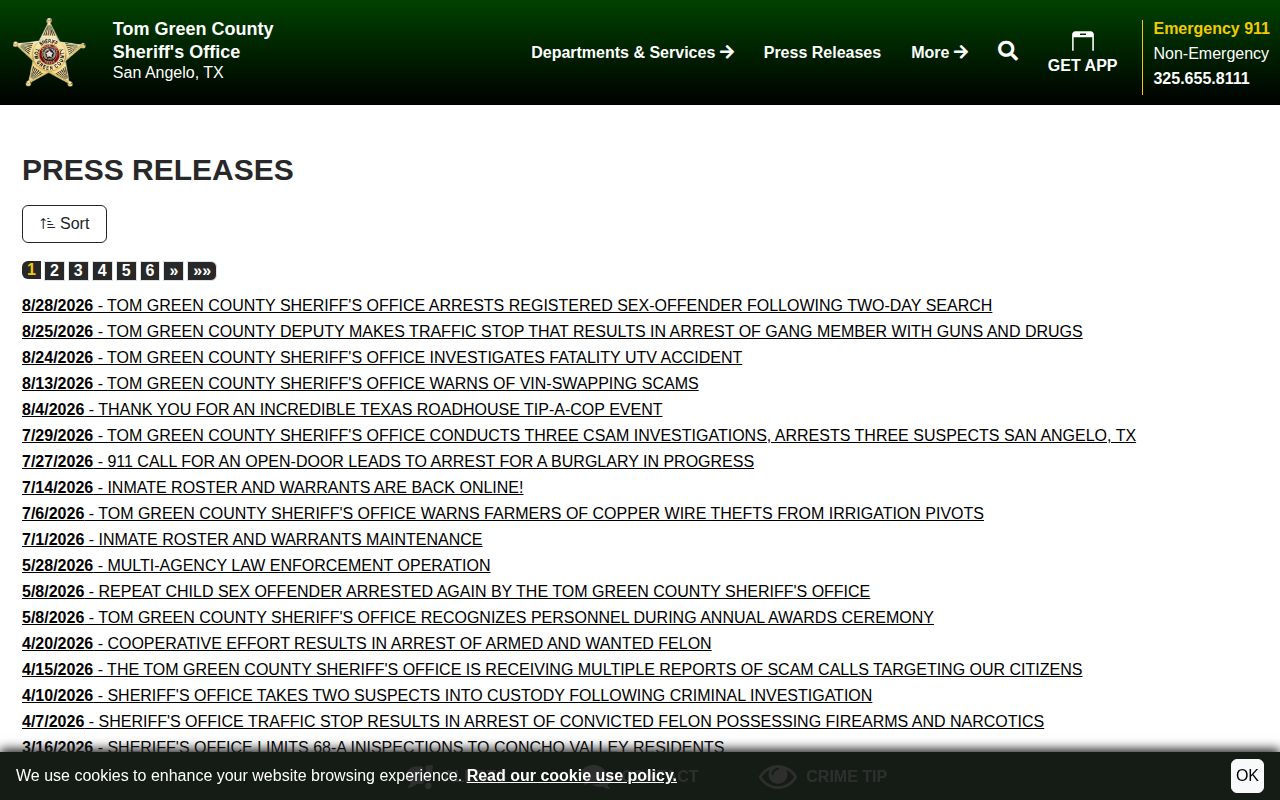1280x800 pixels.
Task: Read our cookie use policy link
Action: pos(571,776)
